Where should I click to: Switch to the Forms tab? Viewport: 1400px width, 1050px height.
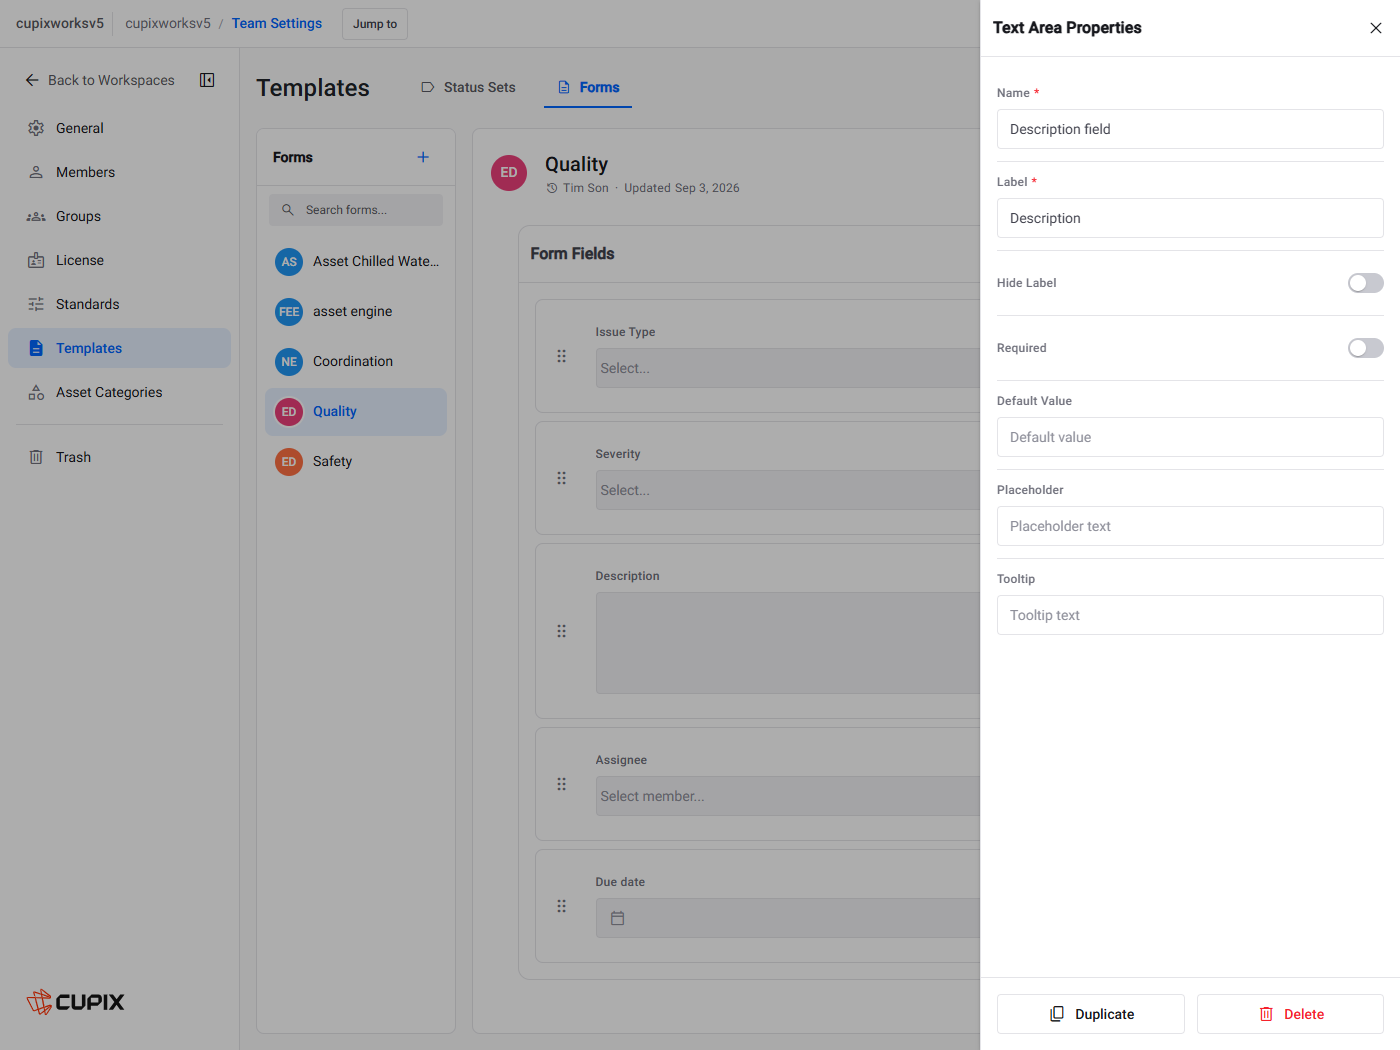(x=588, y=87)
